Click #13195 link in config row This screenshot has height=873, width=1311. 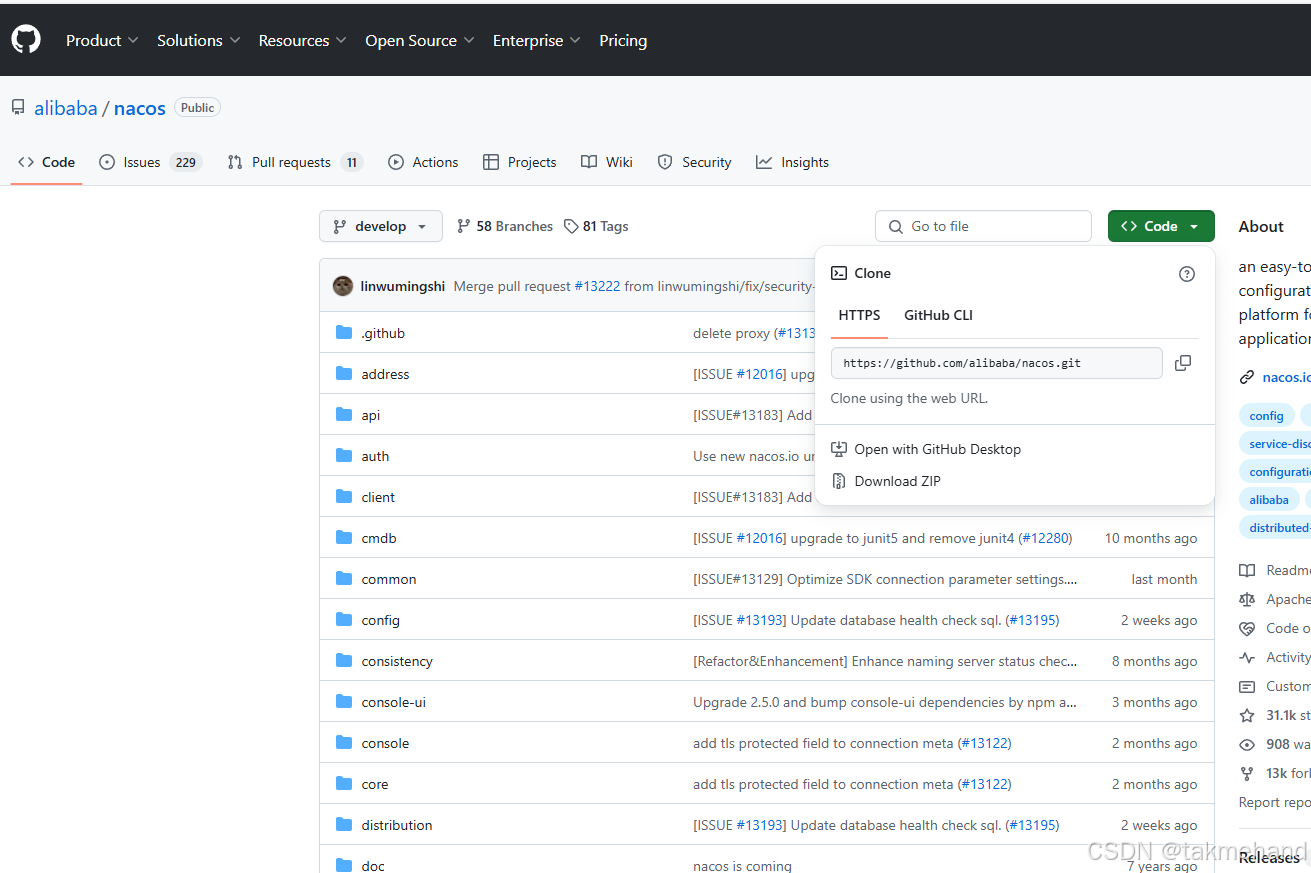tap(1032, 620)
